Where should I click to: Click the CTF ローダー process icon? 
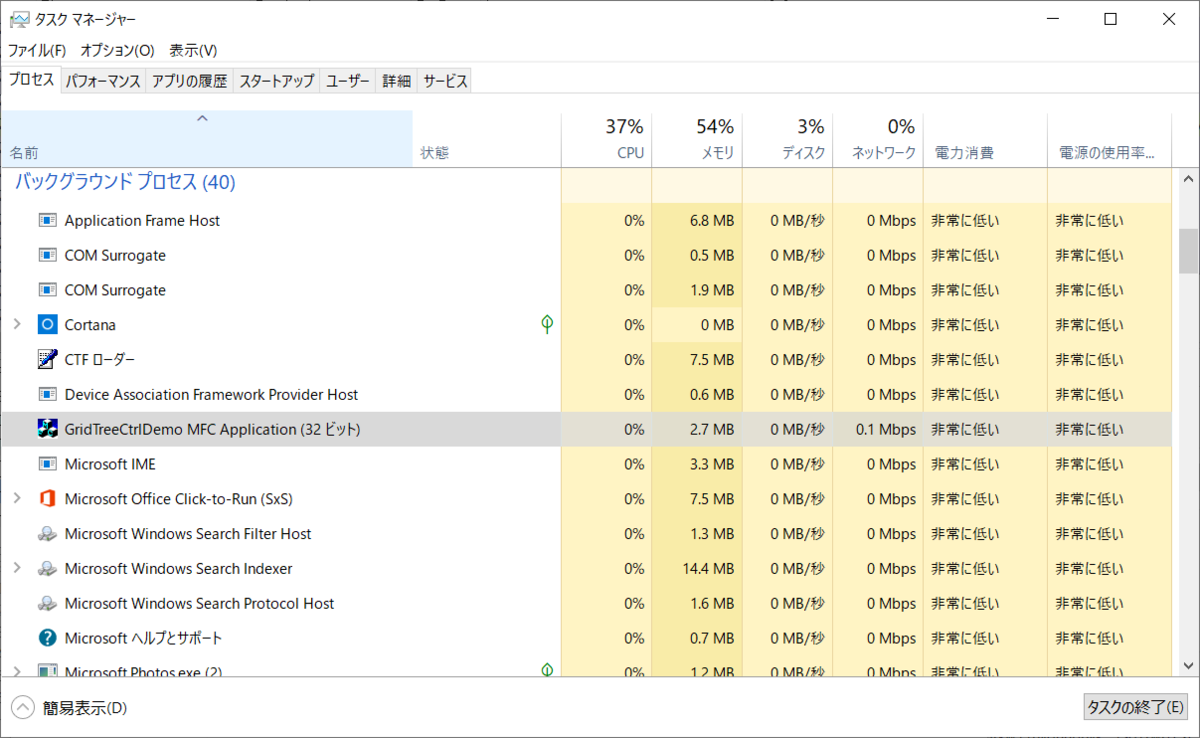click(47, 359)
